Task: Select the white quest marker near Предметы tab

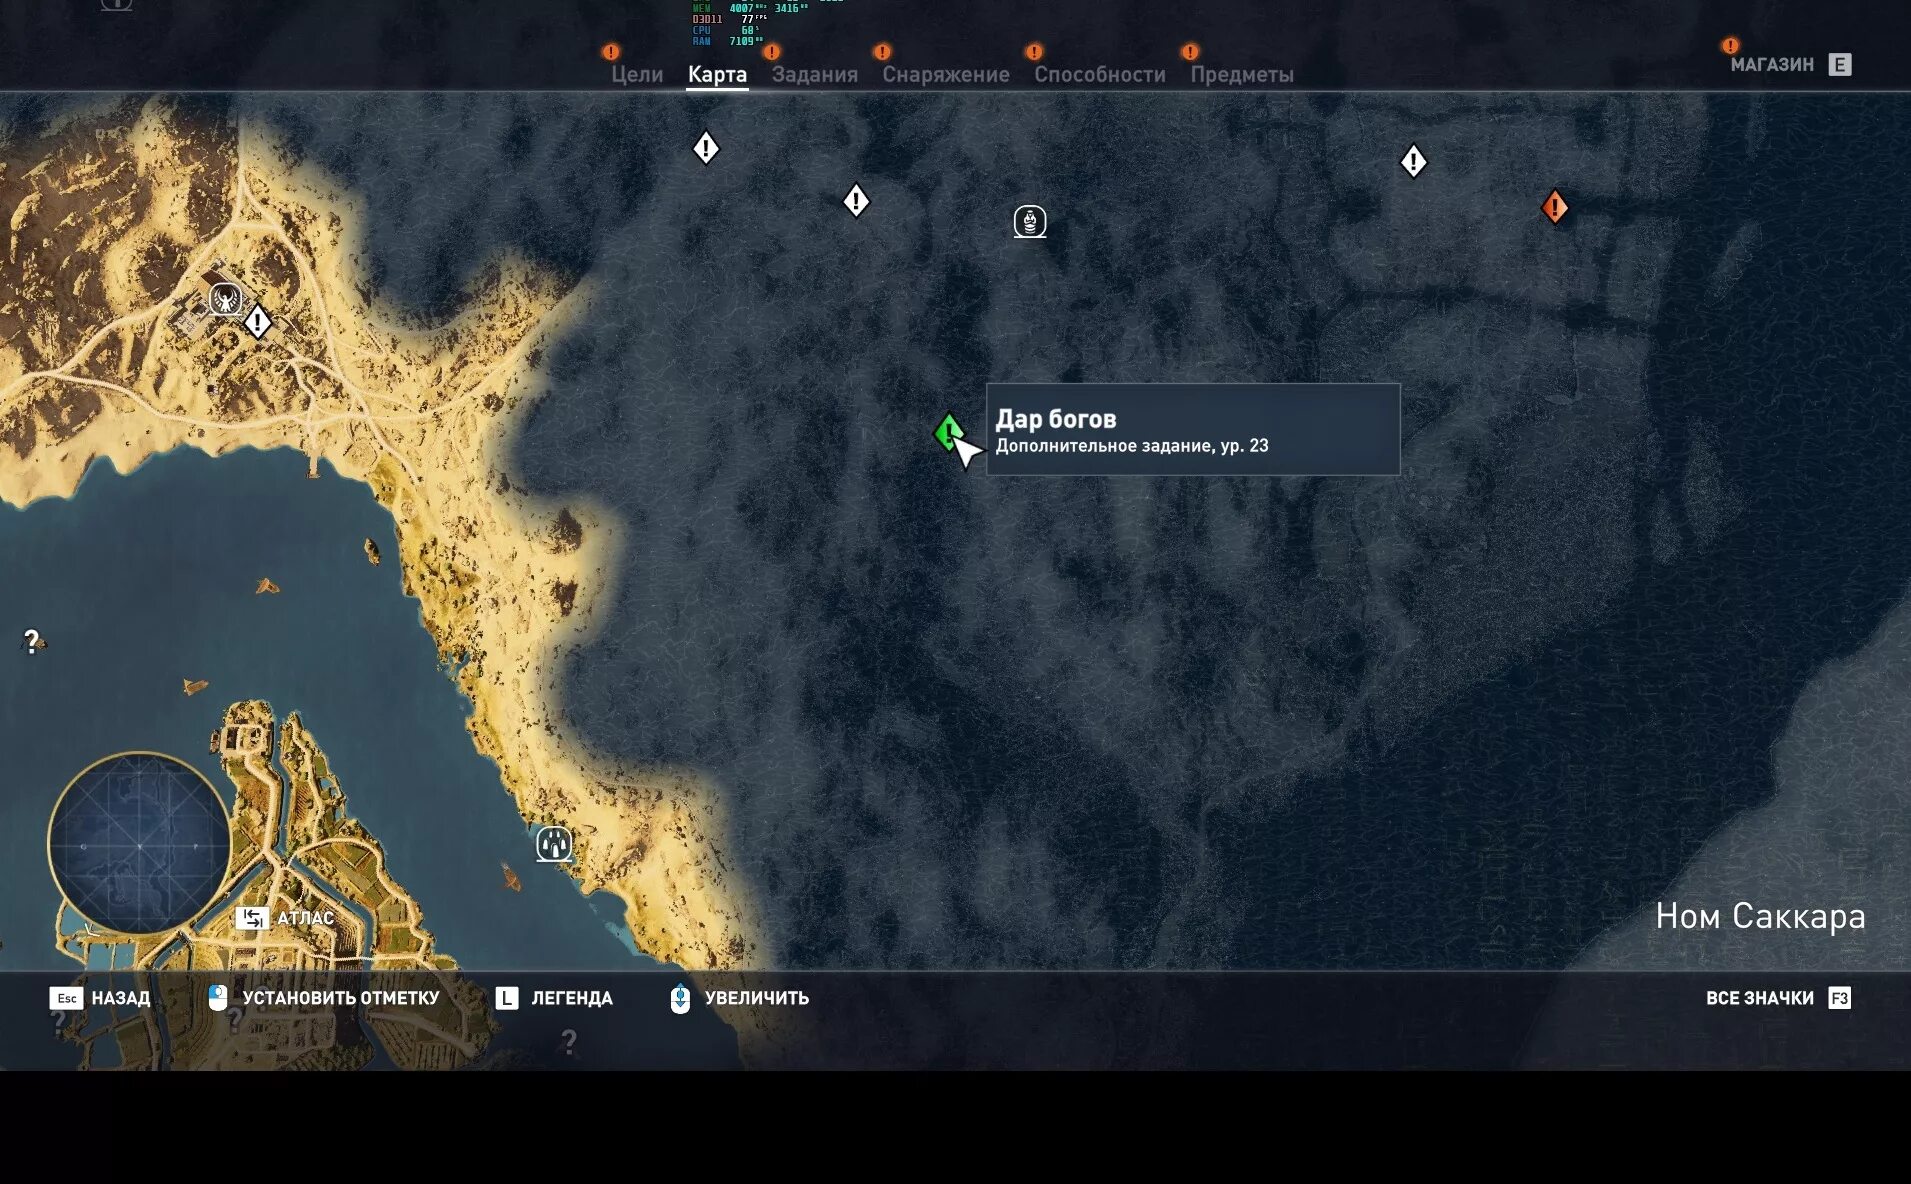Action: click(1413, 161)
